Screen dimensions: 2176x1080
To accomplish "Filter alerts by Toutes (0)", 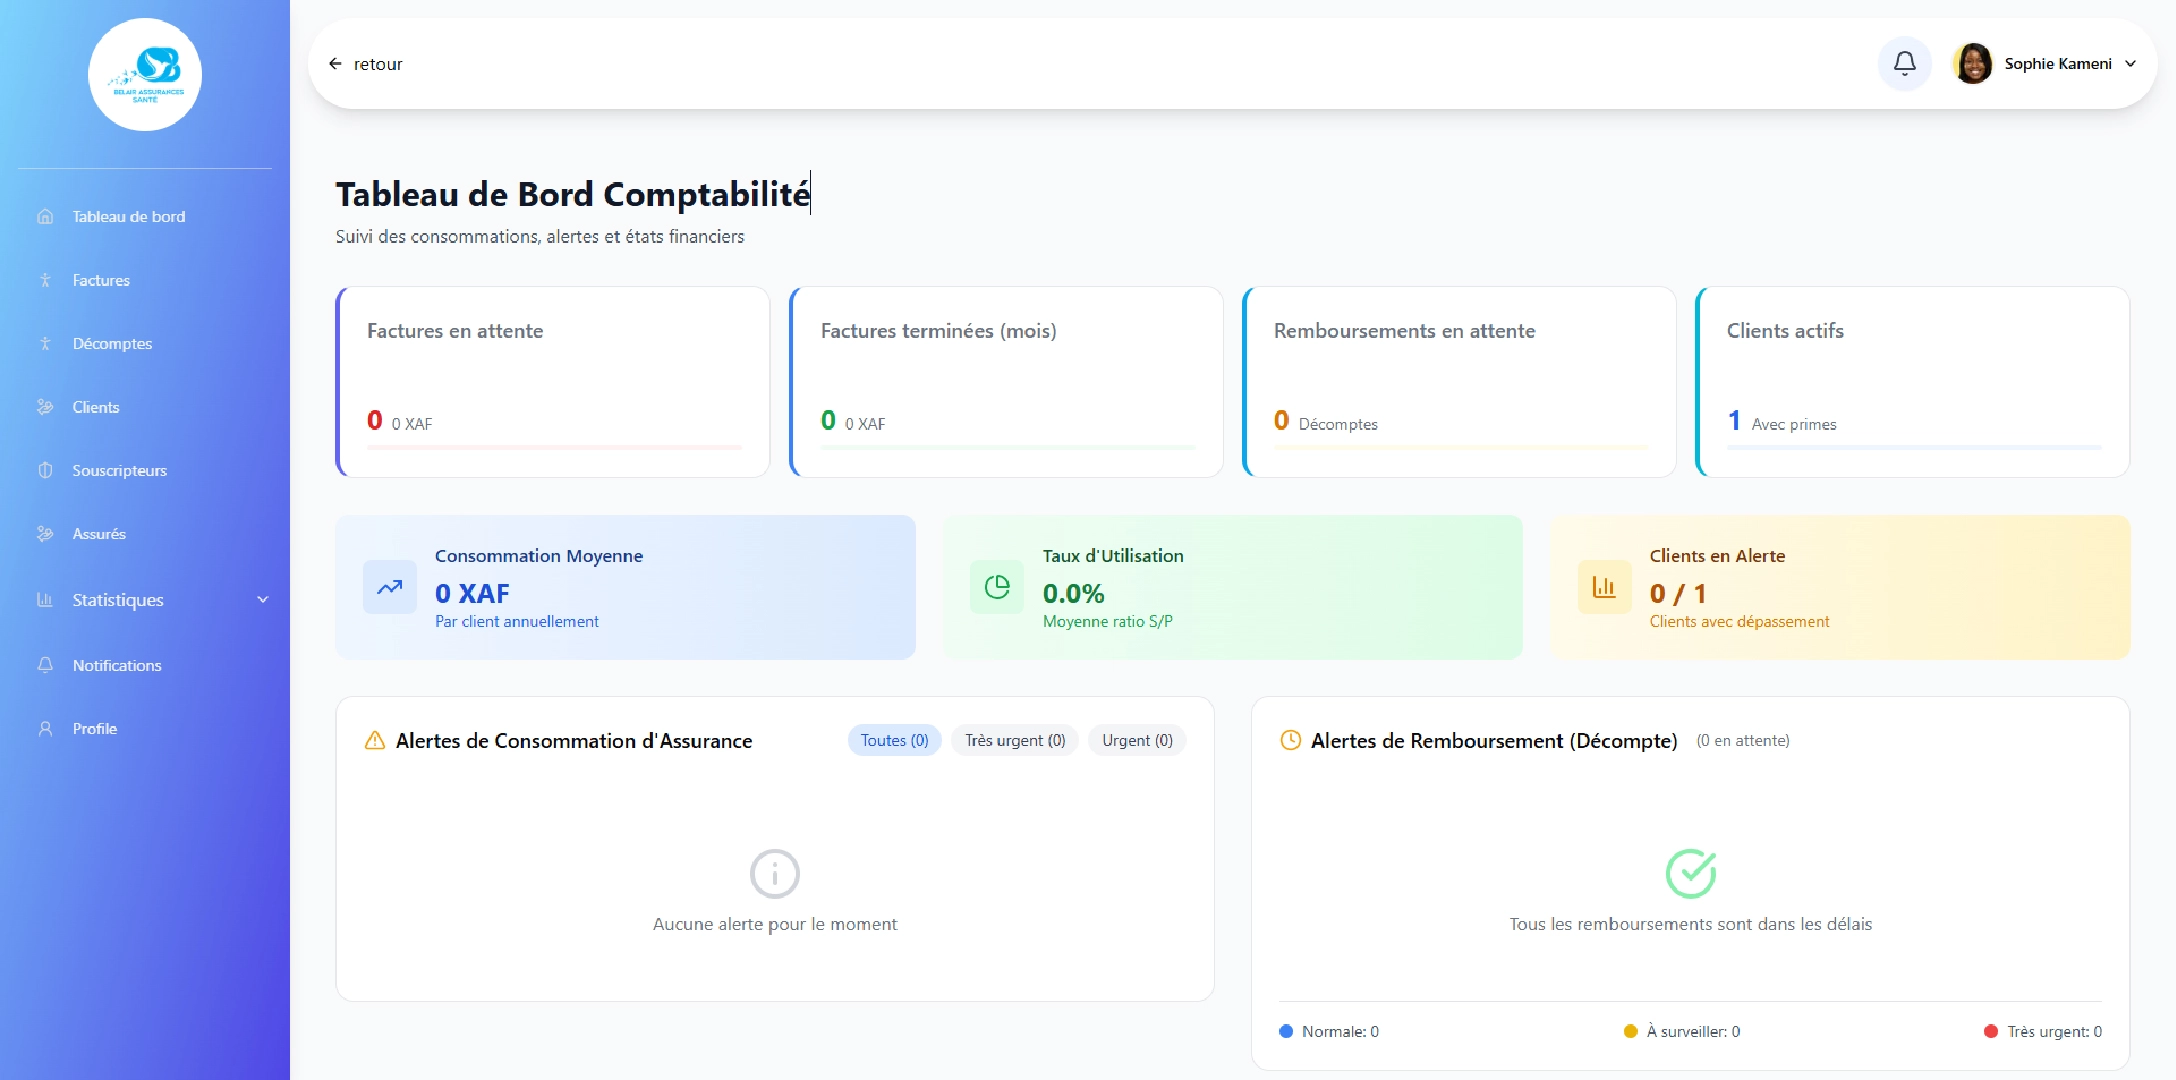I will tap(893, 740).
